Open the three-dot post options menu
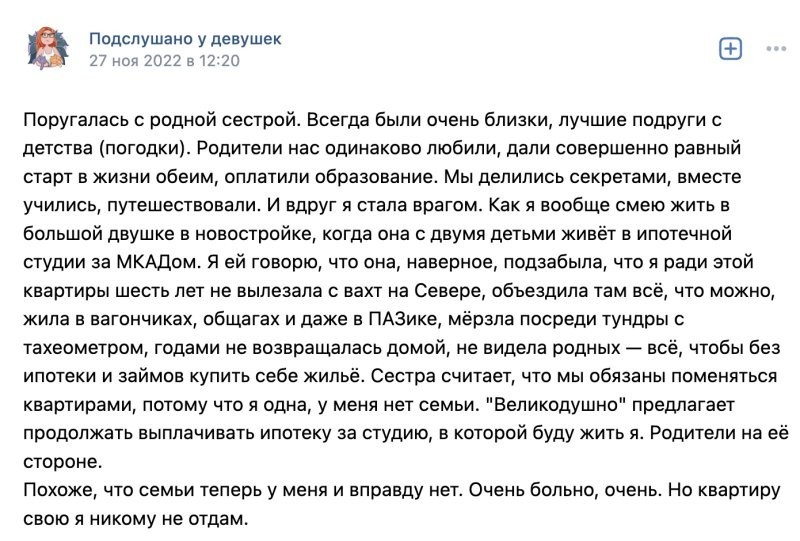This screenshot has height=541, width=800. [x=775, y=48]
